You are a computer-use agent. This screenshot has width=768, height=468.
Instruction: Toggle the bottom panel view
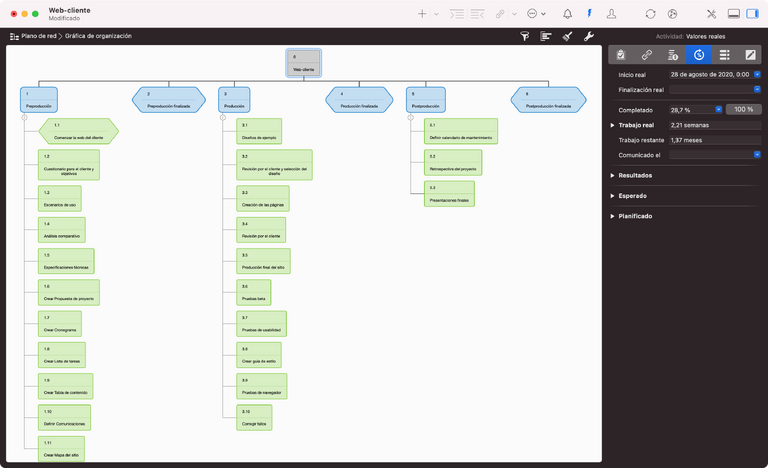click(734, 14)
